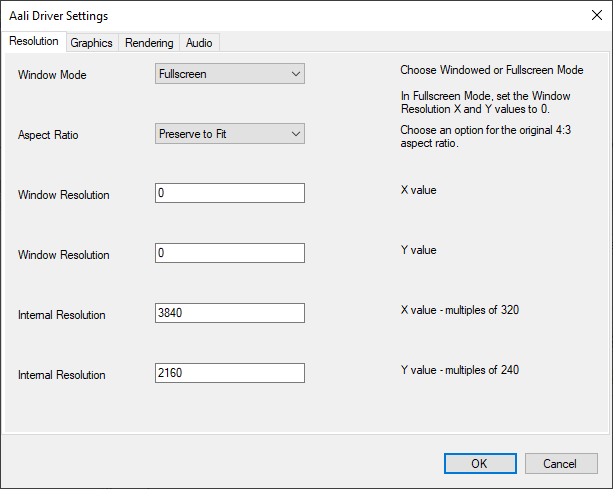
Task: Switch to the Graphics tab
Action: coord(91,43)
